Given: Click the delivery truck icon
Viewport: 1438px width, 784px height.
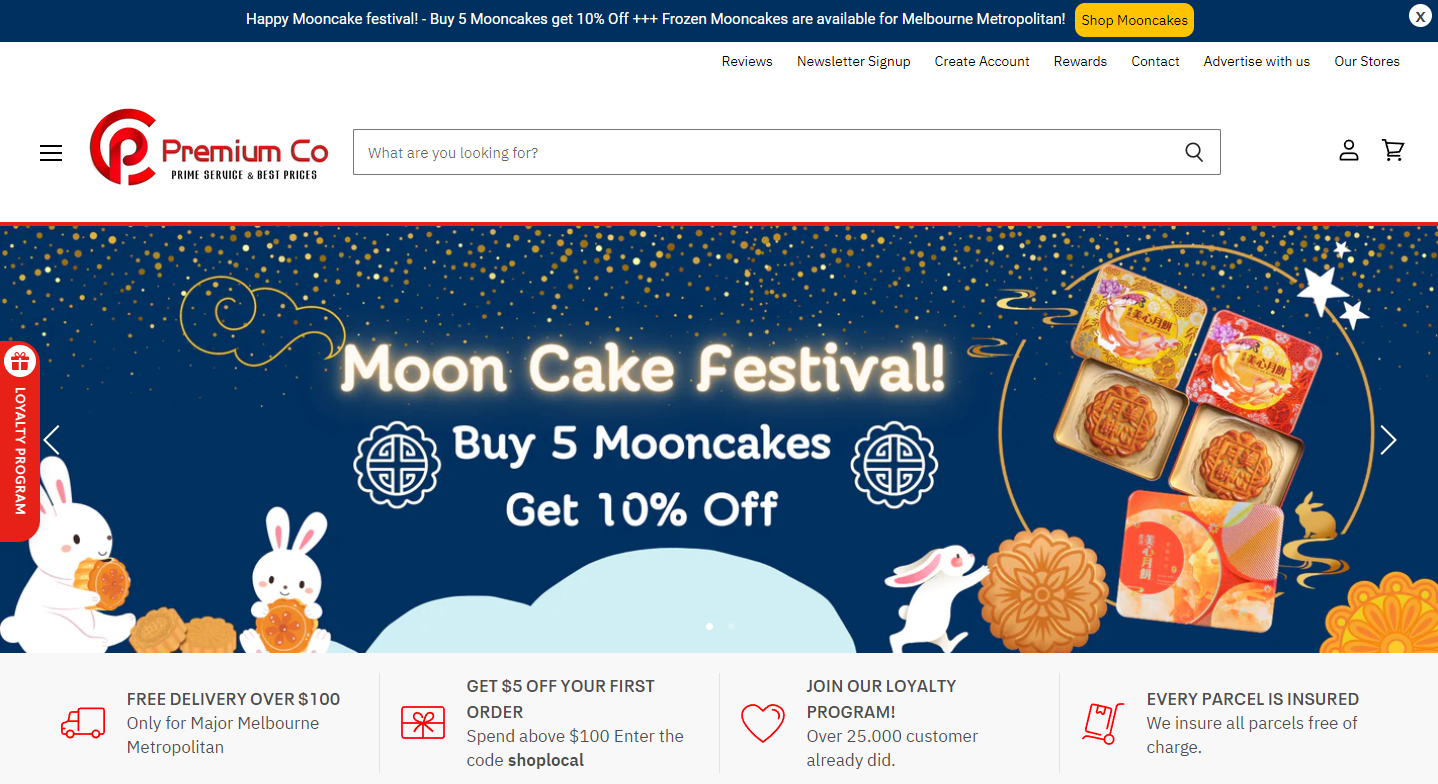Looking at the screenshot, I should 83,723.
